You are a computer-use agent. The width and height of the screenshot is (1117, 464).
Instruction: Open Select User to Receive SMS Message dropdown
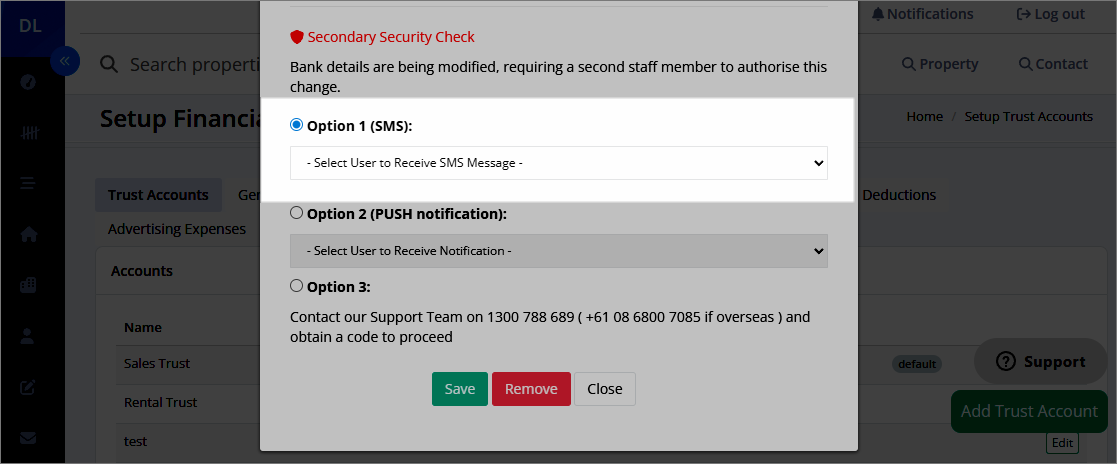click(558, 163)
